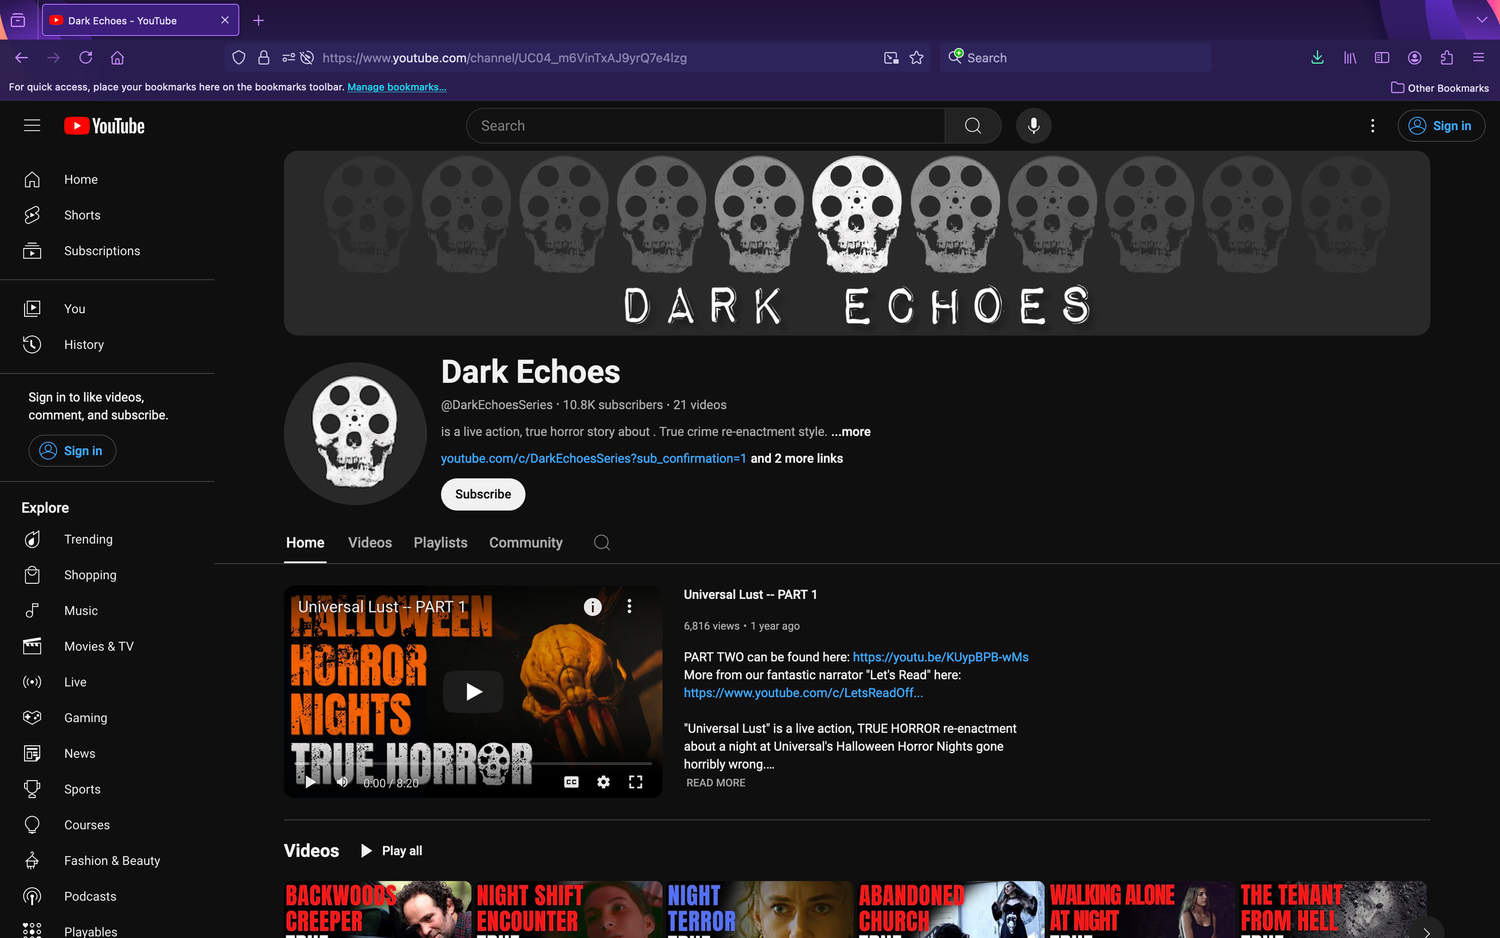Open News under Explore

tap(107, 754)
